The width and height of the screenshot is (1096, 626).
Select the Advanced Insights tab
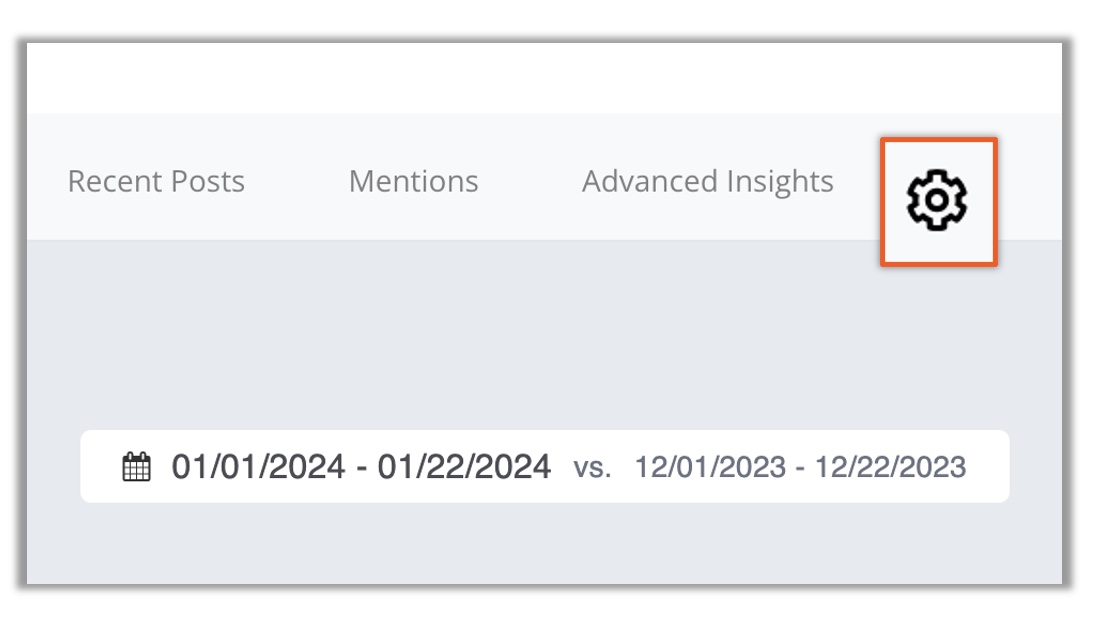[707, 182]
